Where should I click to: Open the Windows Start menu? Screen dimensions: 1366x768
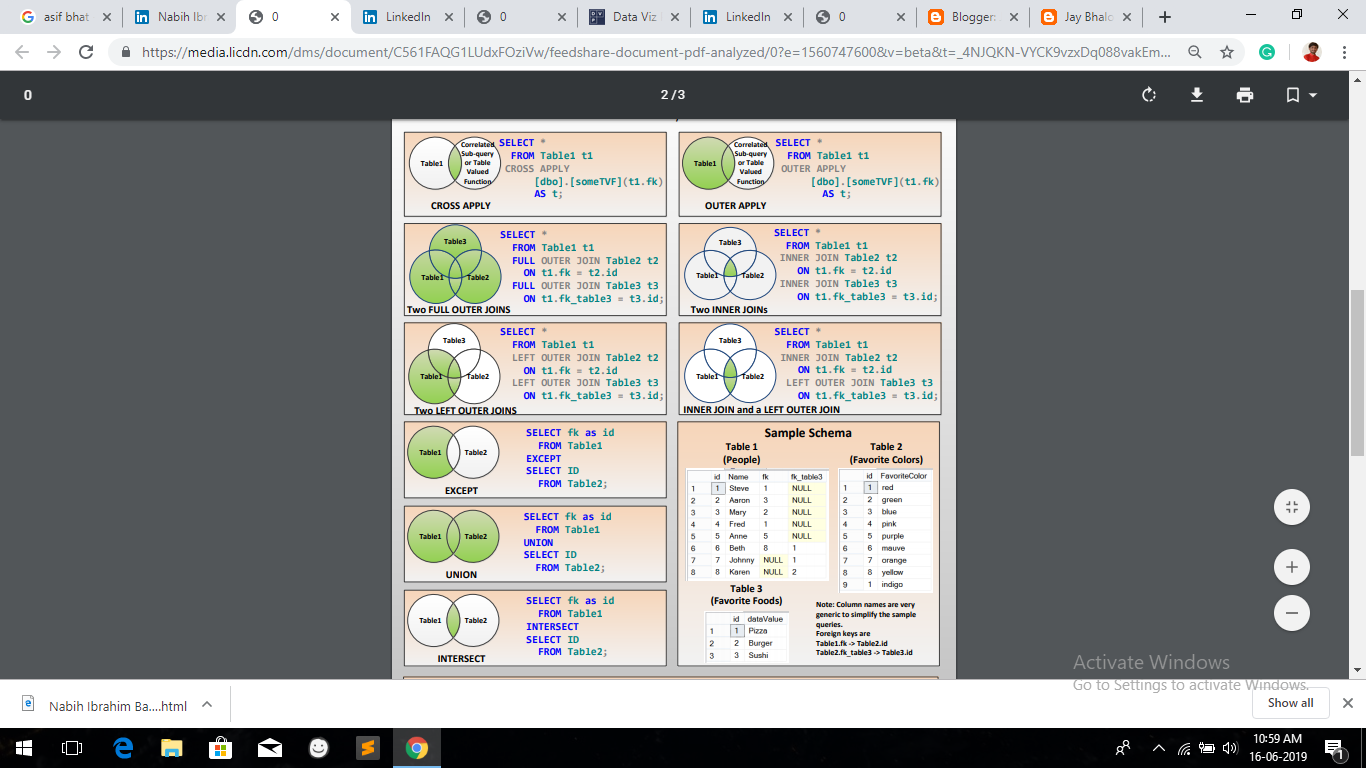(23, 747)
